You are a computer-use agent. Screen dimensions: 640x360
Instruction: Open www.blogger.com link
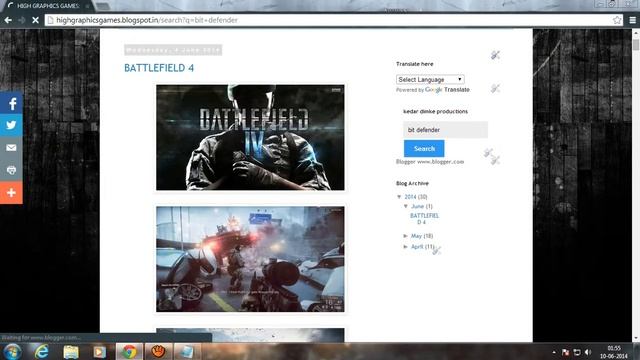tap(440, 162)
